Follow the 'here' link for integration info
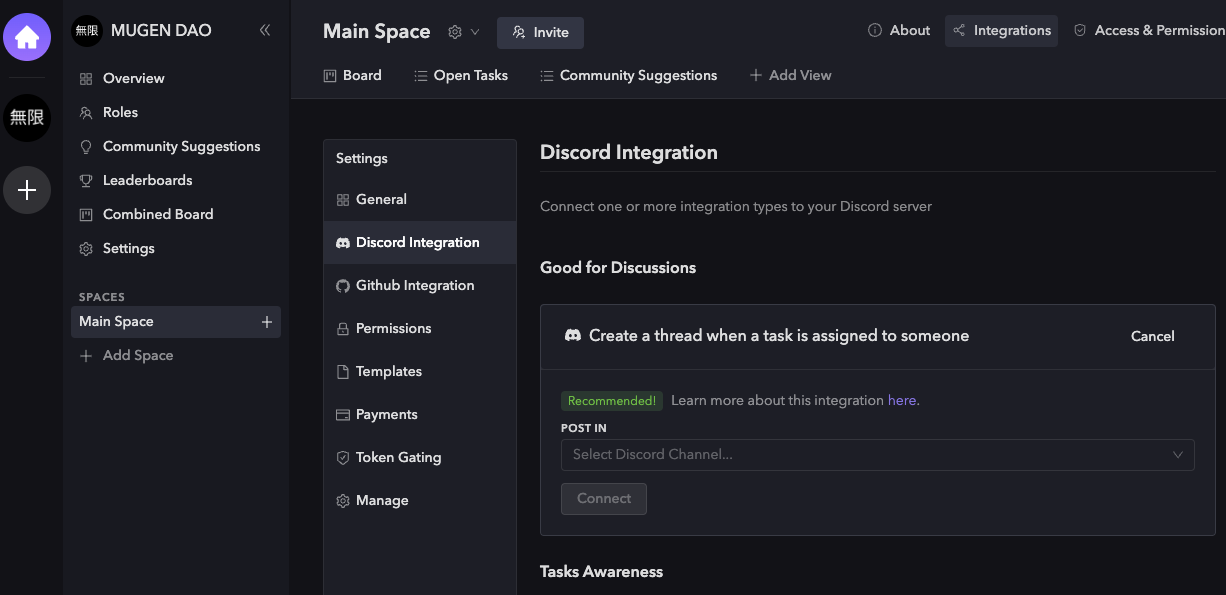Image resolution: width=1226 pixels, height=595 pixels. [x=901, y=400]
